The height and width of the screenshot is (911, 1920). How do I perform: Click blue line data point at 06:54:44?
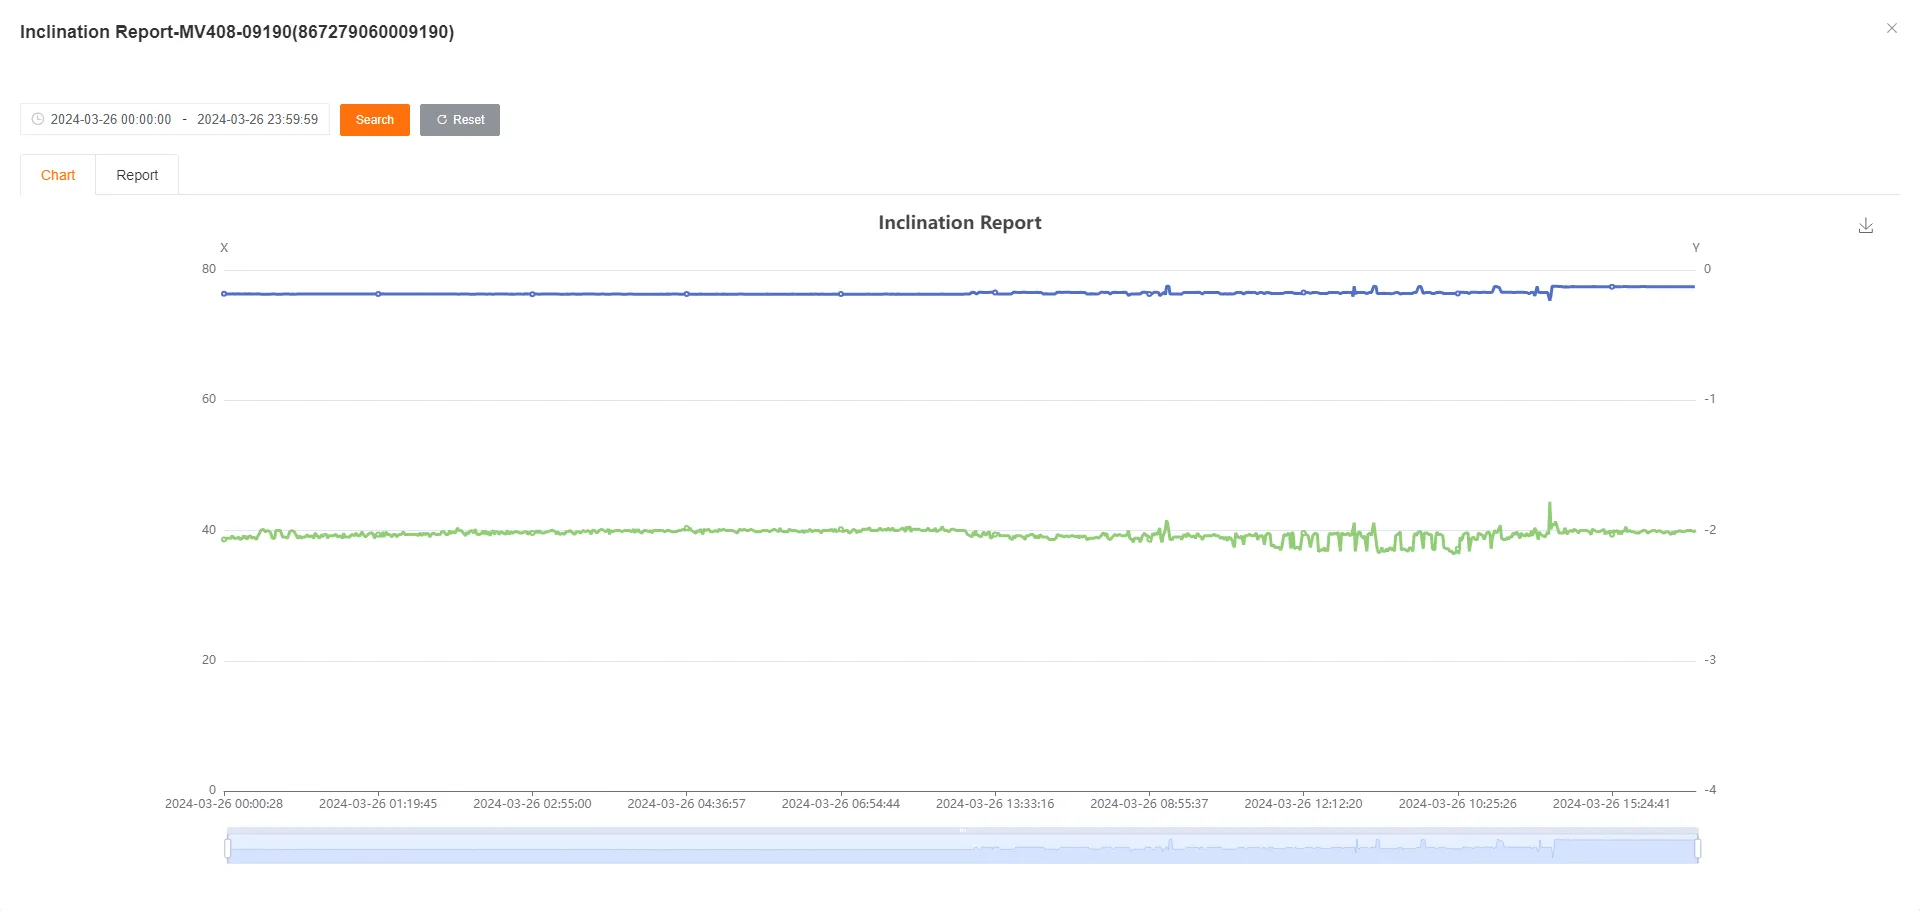pyautogui.click(x=841, y=294)
